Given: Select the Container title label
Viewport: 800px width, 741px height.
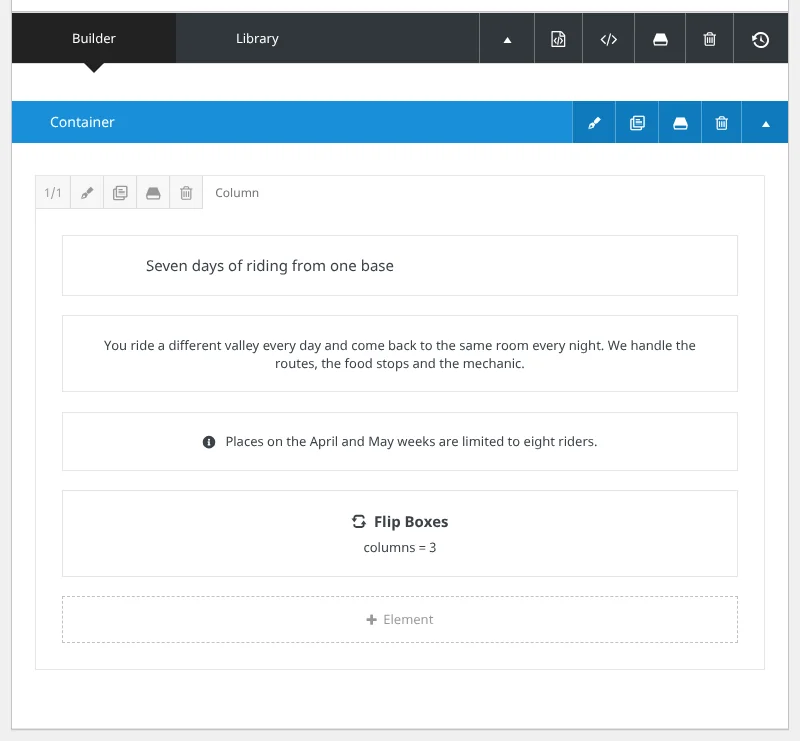Looking at the screenshot, I should tap(82, 122).
